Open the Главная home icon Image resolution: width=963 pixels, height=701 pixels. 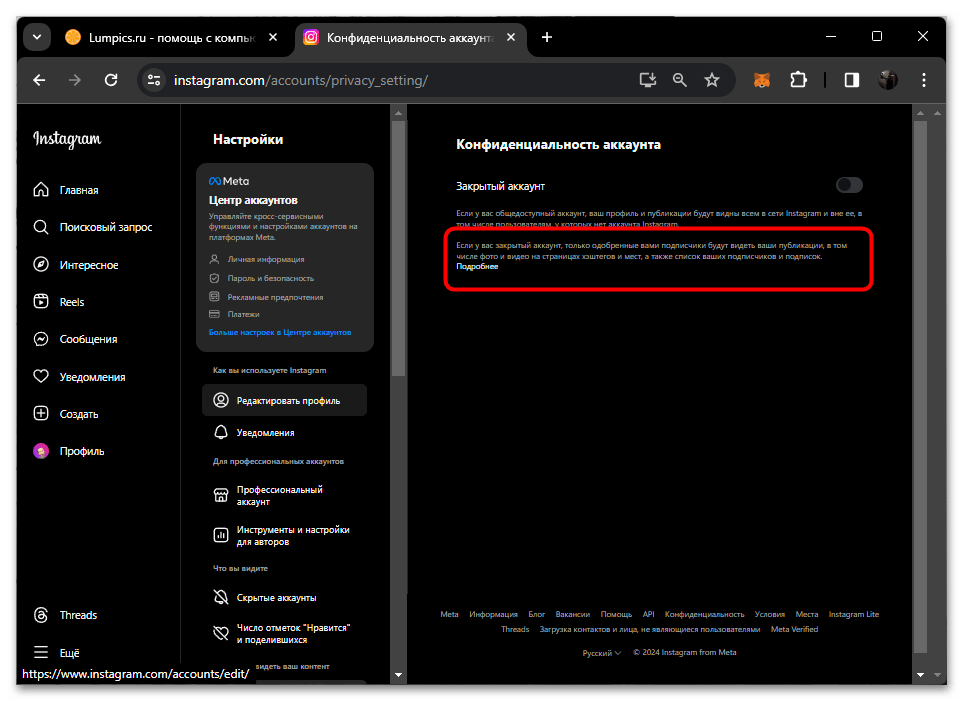[41, 190]
